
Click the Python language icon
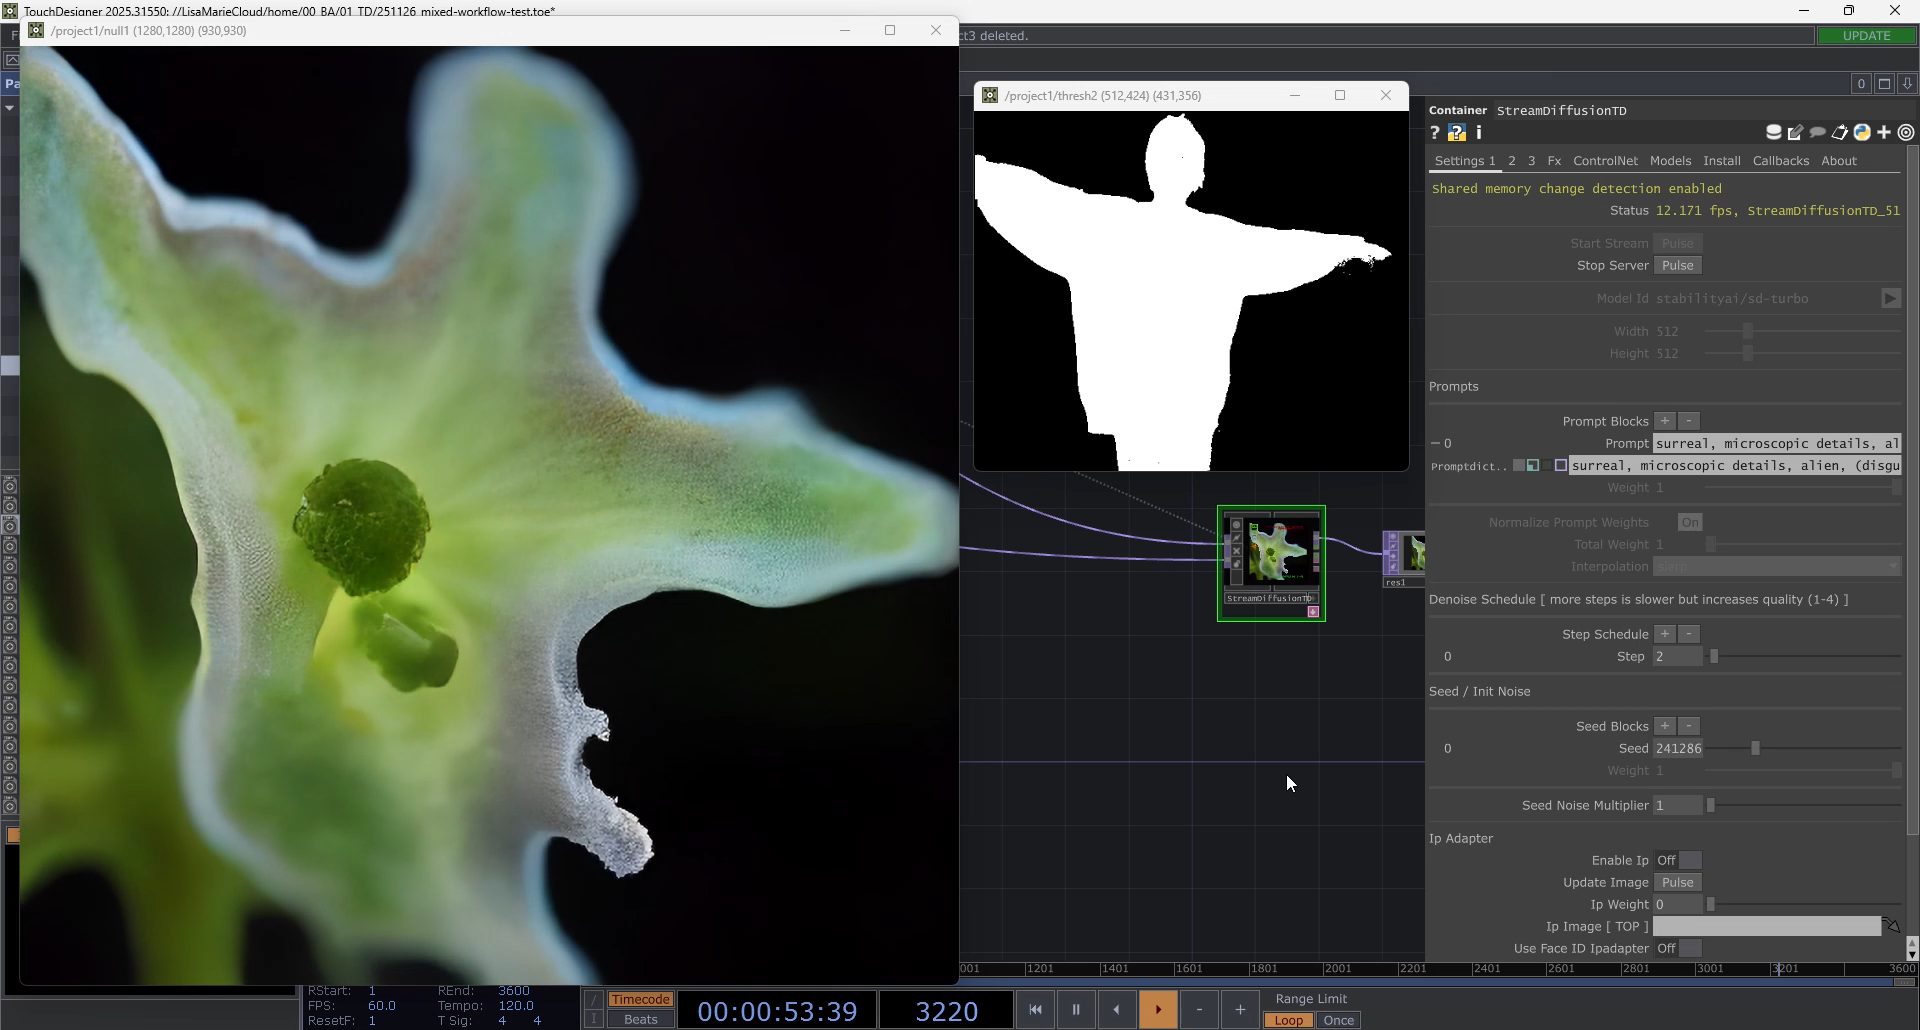click(x=1862, y=133)
